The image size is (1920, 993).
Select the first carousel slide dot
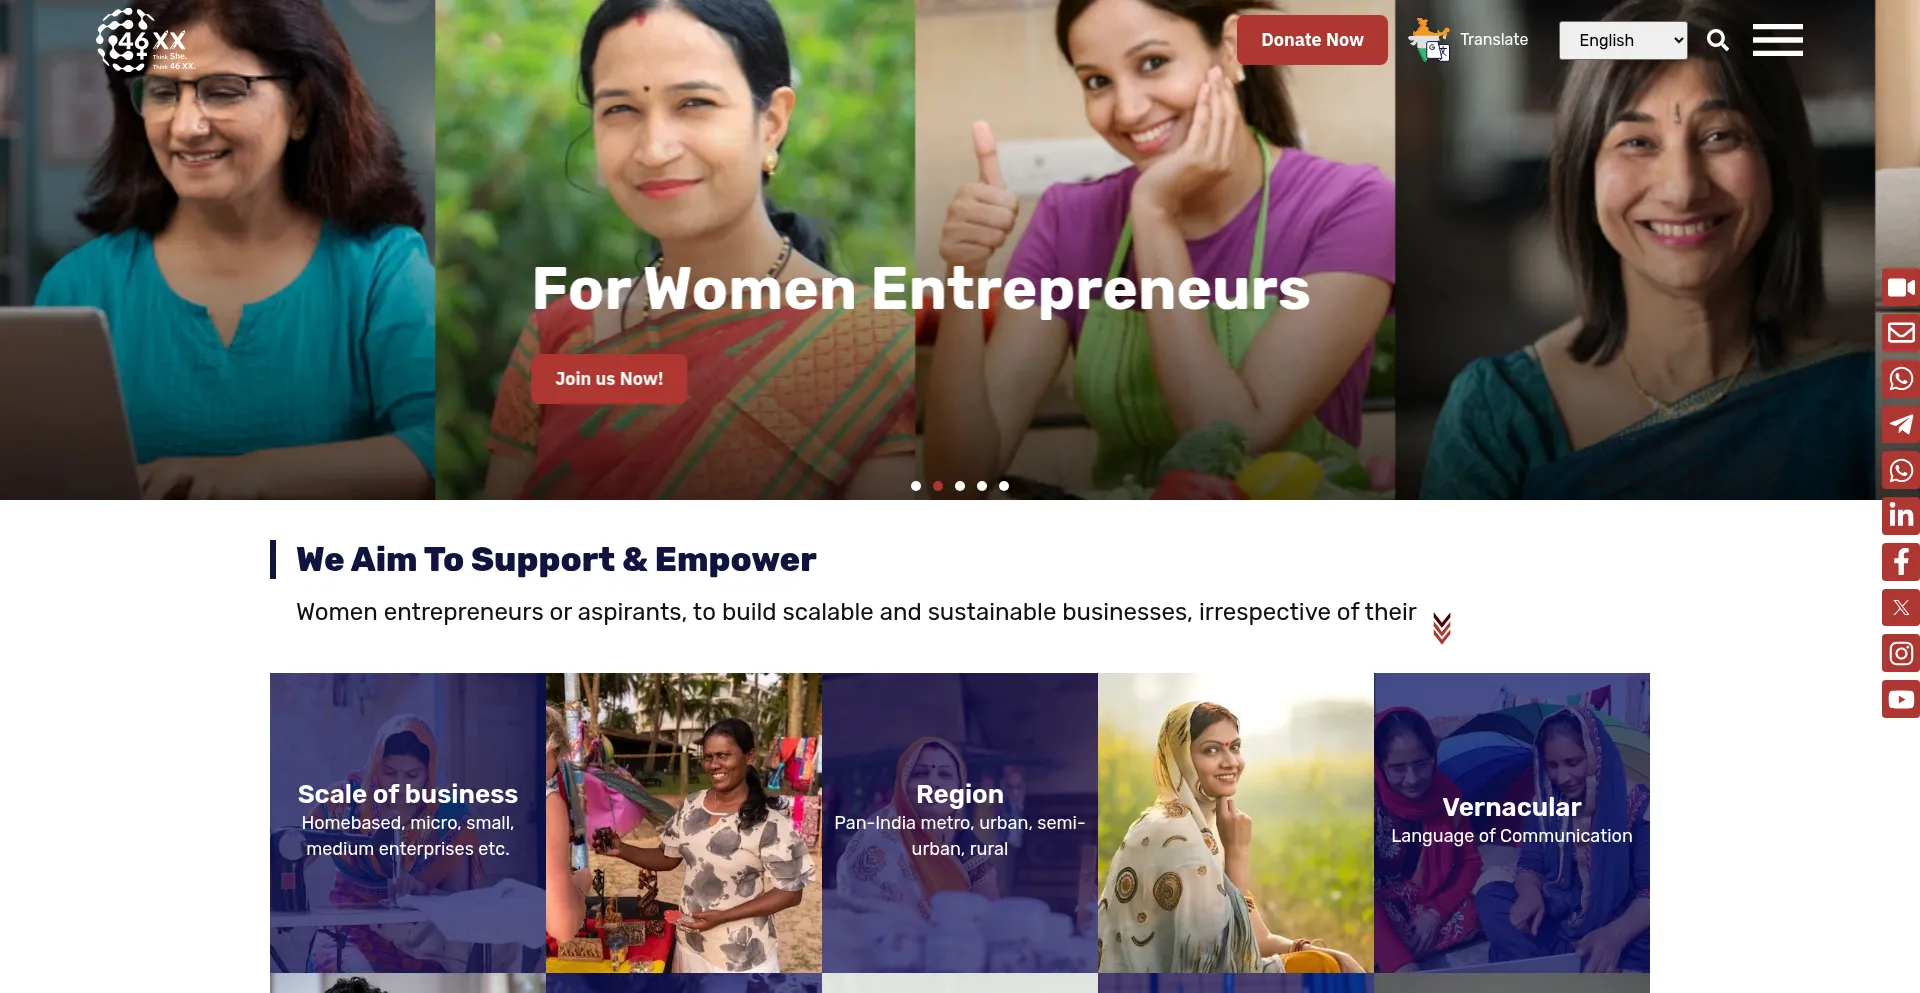916,486
